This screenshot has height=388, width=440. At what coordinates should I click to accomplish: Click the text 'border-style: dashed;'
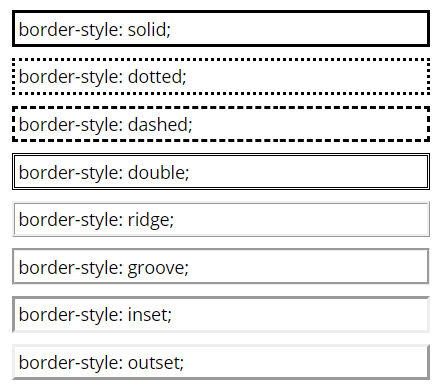(105, 125)
